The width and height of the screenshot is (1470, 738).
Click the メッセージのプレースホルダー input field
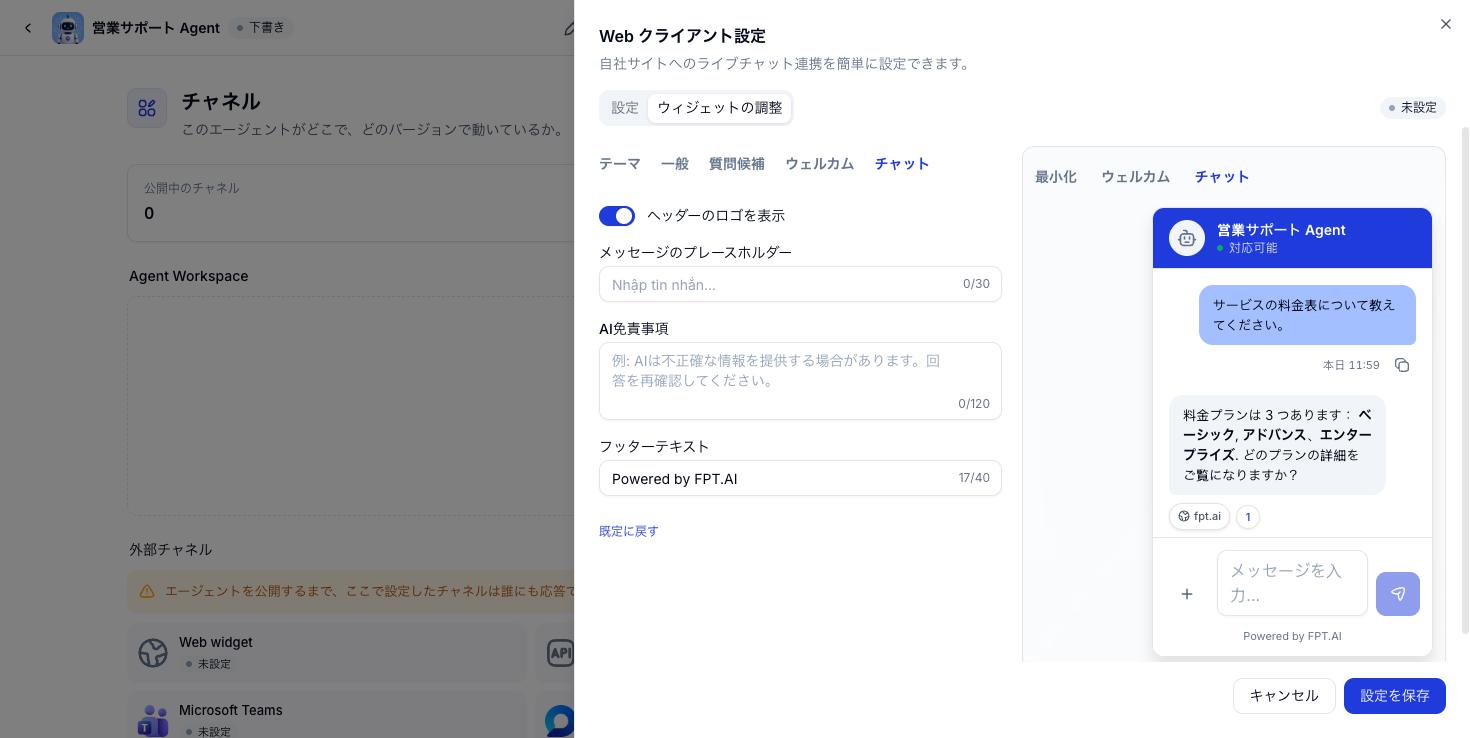tap(800, 284)
